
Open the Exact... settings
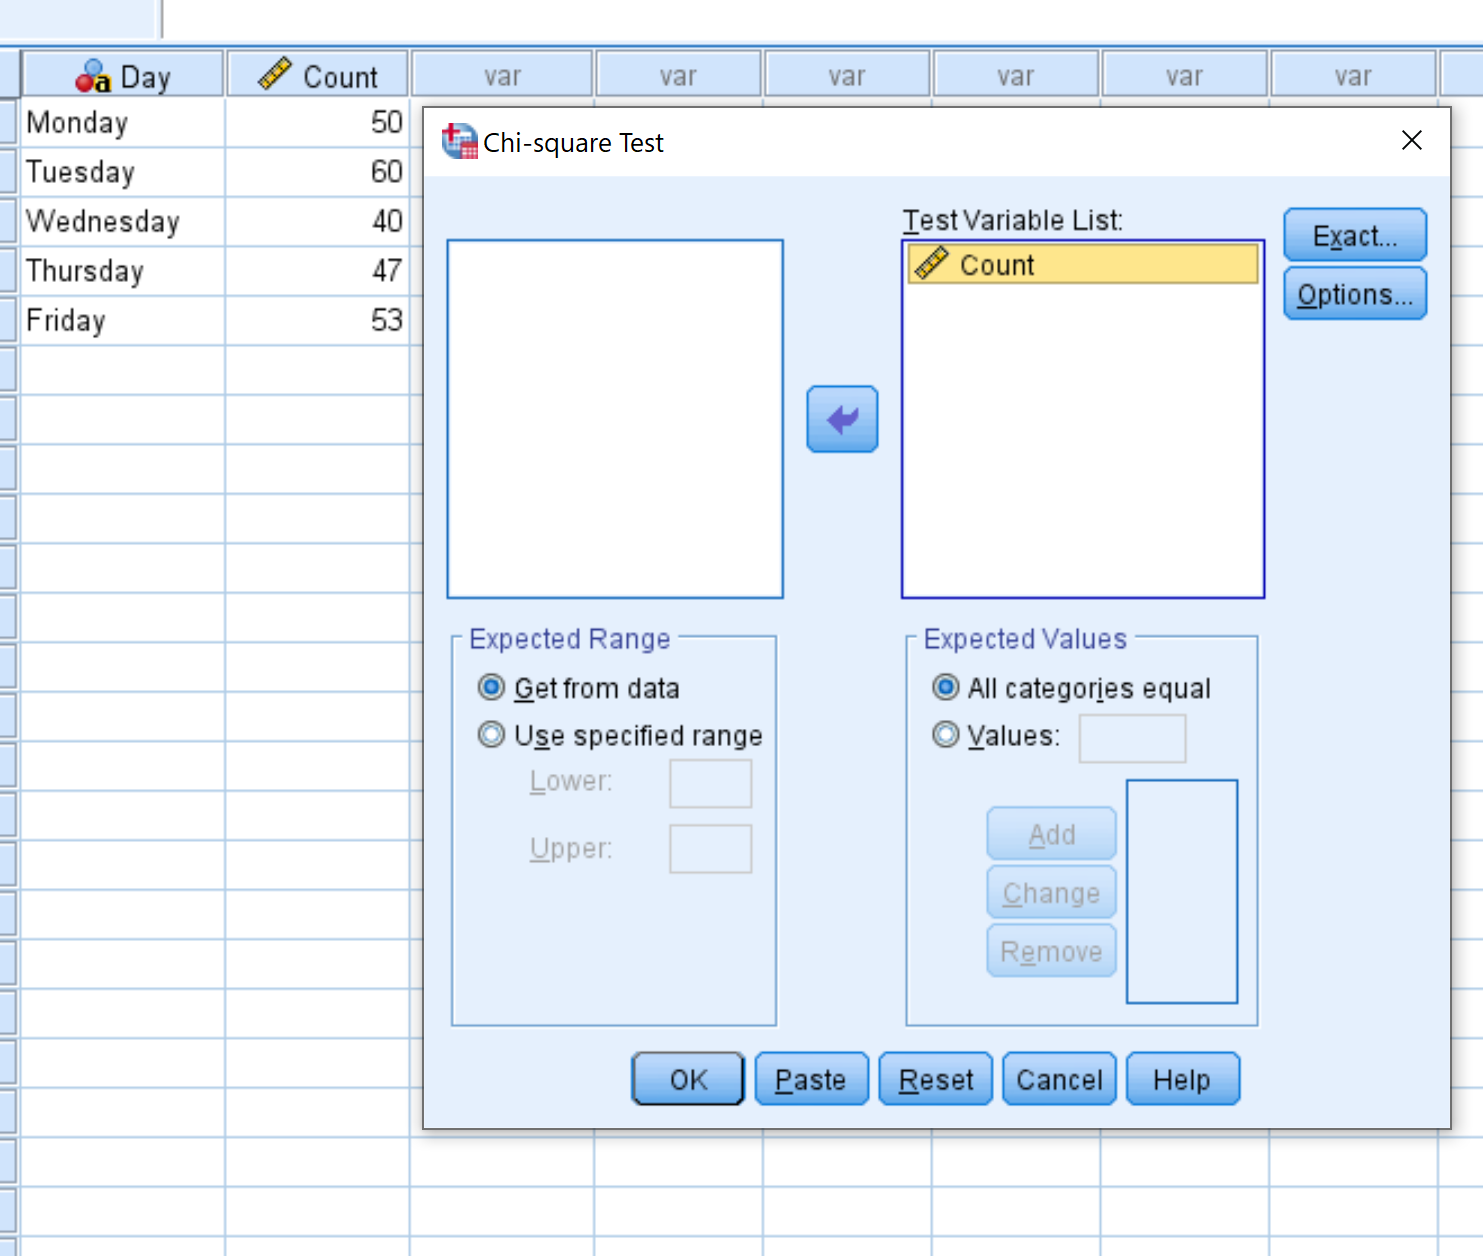coord(1355,235)
